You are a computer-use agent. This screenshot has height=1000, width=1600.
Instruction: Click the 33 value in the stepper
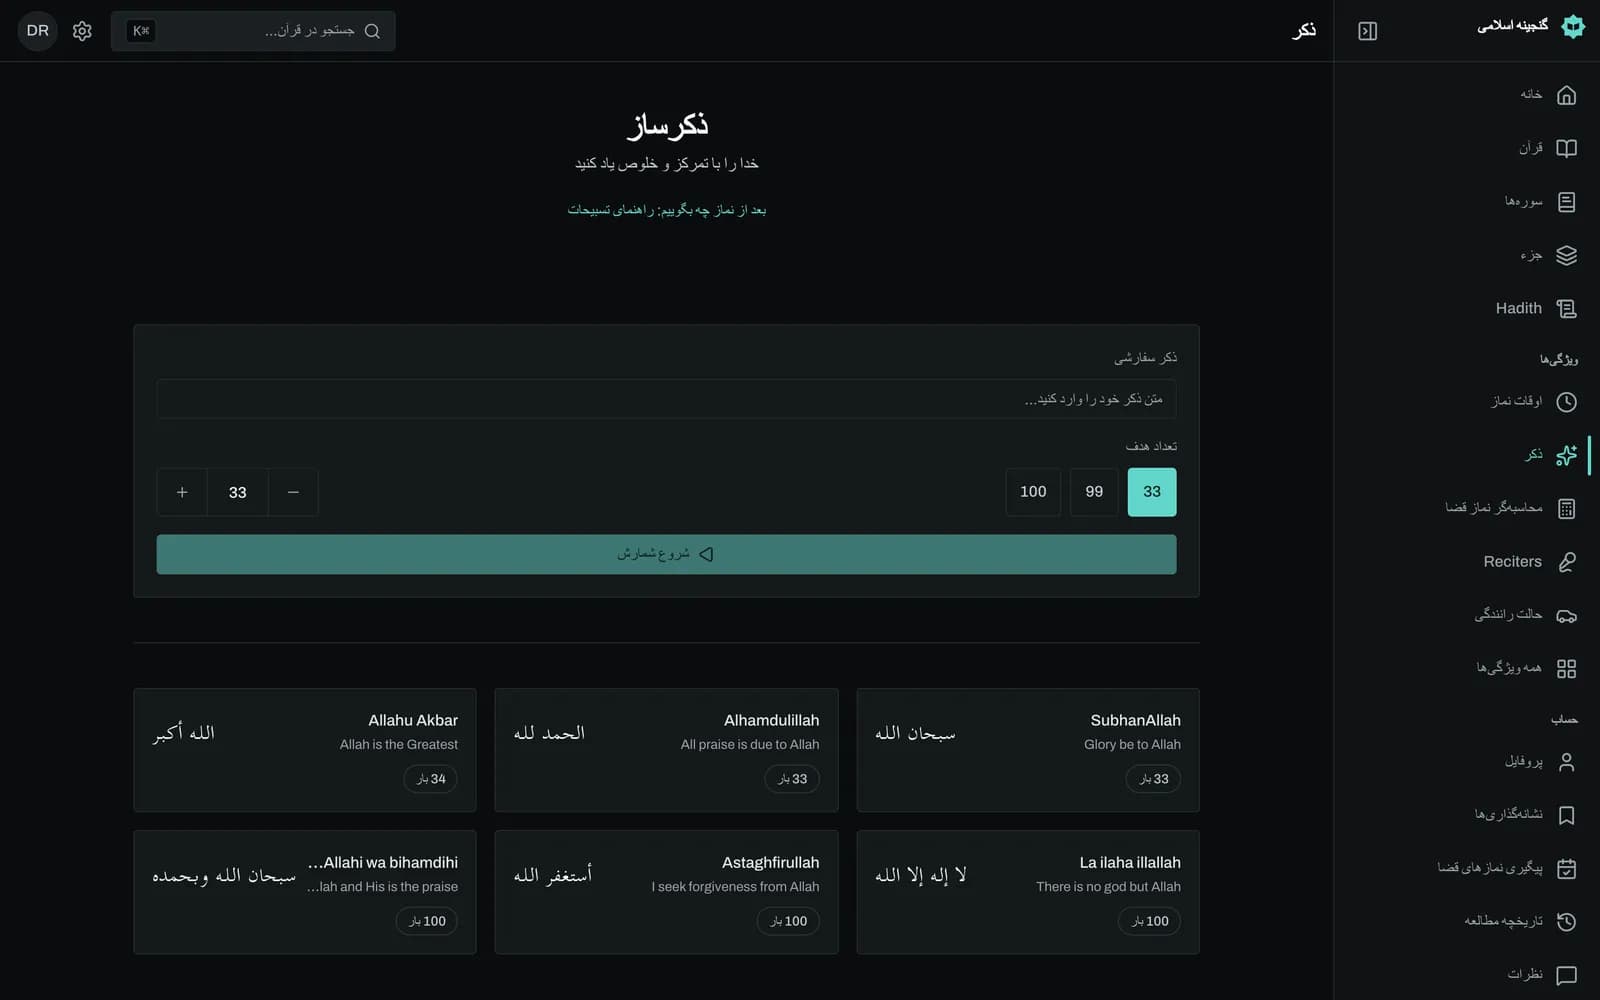point(237,492)
